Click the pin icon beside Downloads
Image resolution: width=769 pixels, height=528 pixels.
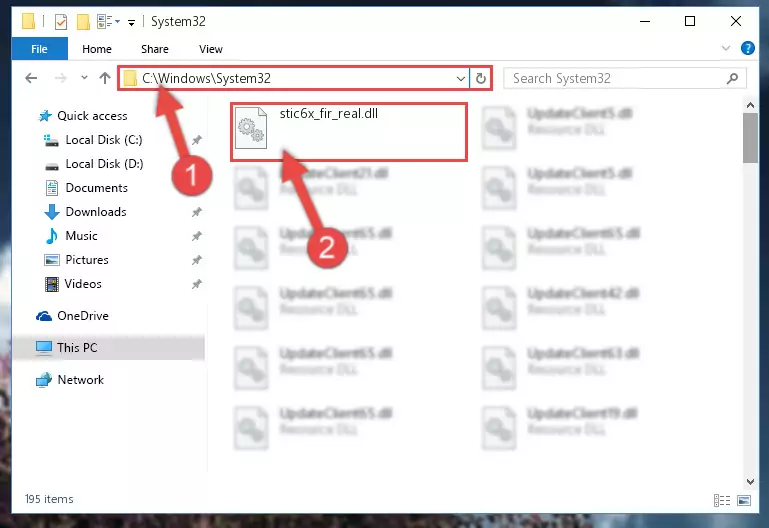(x=197, y=212)
